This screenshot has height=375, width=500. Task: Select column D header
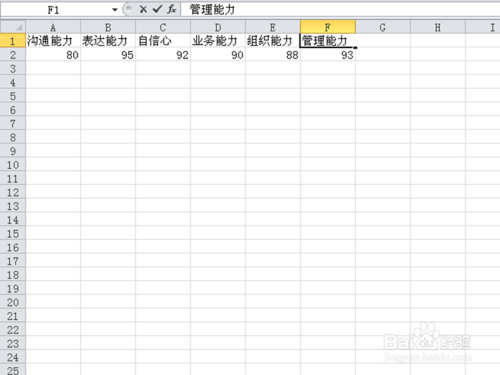pyautogui.click(x=218, y=27)
